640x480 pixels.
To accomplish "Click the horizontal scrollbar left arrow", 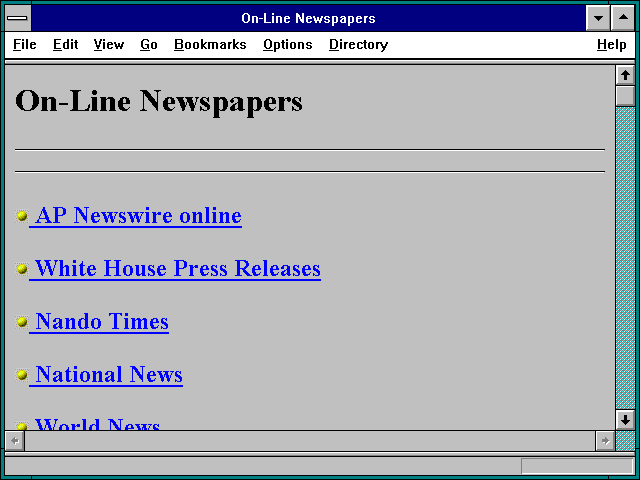I will (x=15, y=441).
